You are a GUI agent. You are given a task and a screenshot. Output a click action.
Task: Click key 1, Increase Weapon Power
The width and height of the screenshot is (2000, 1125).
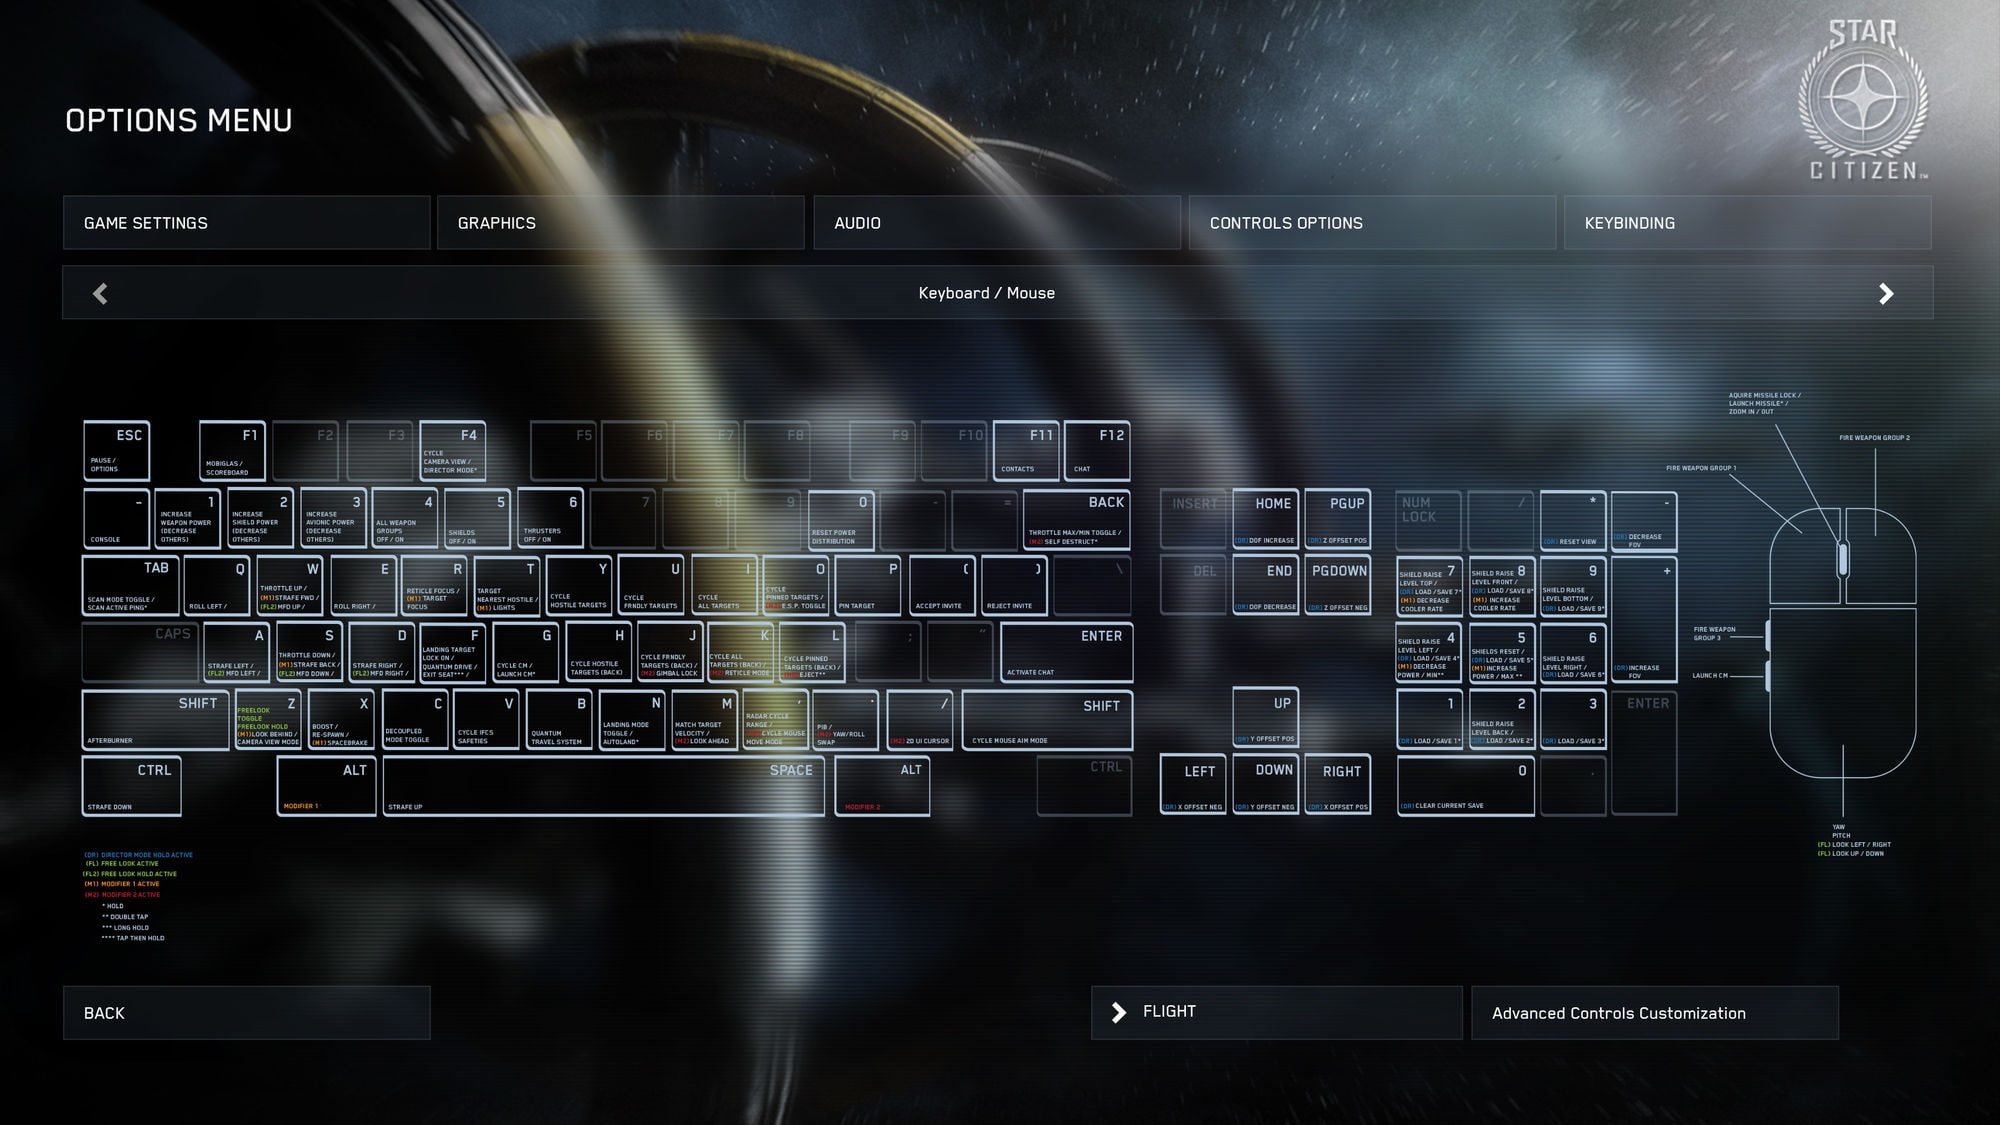[x=188, y=518]
